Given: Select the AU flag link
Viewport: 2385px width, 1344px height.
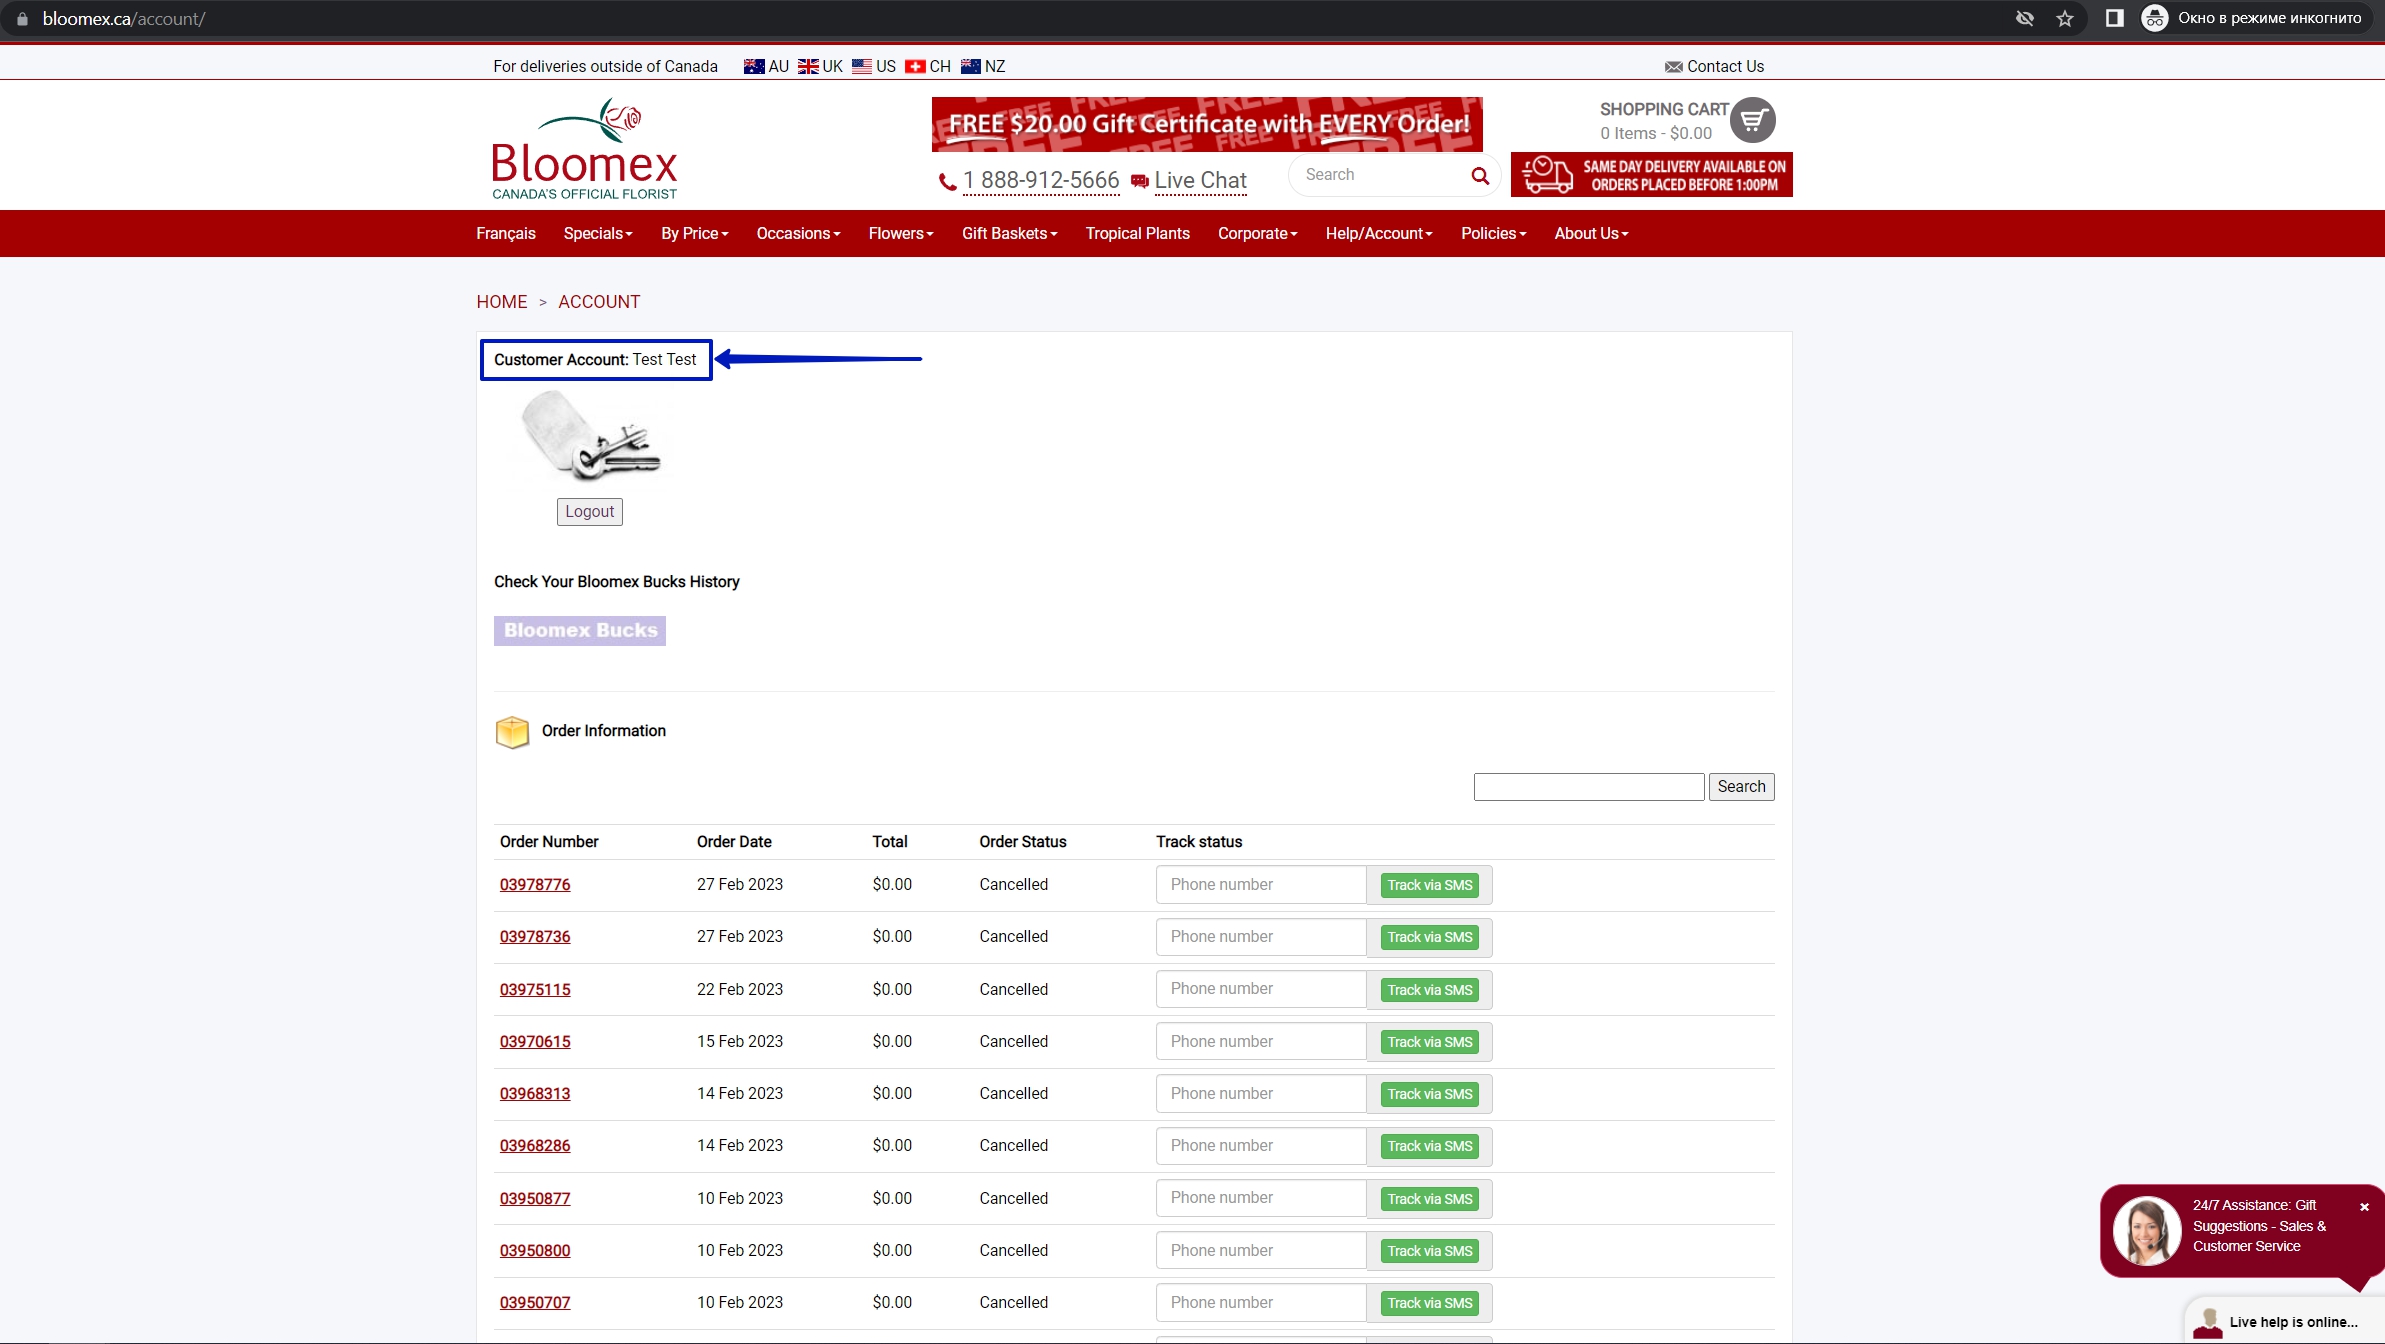Looking at the screenshot, I should [766, 67].
